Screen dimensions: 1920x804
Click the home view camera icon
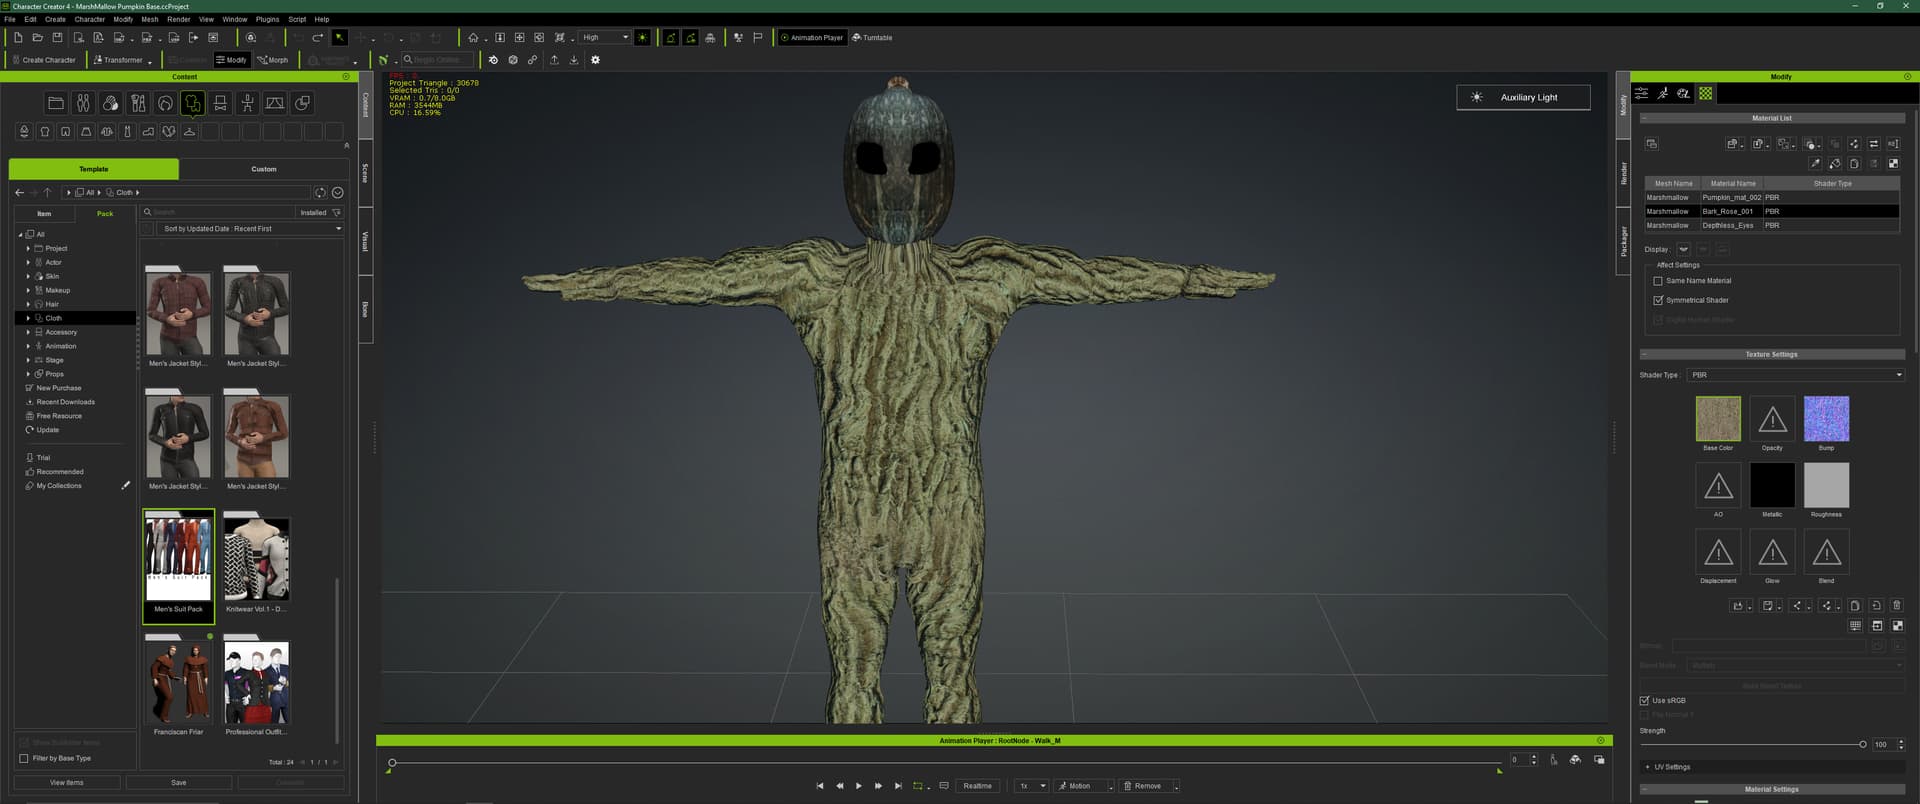point(473,38)
